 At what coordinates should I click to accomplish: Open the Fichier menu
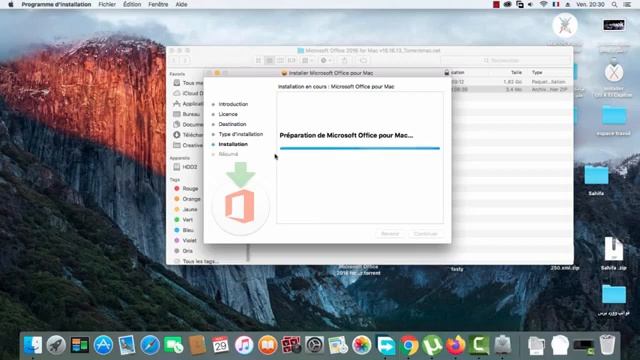pyautogui.click(x=107, y=4)
